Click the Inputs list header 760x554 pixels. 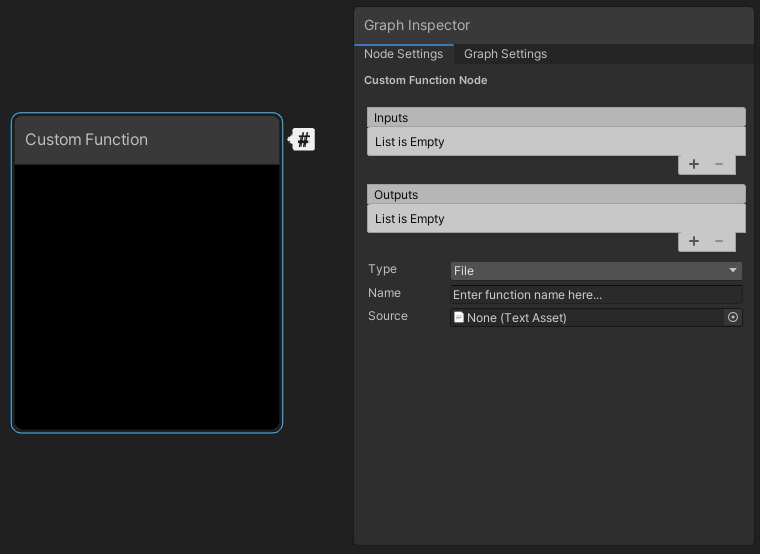(556, 117)
